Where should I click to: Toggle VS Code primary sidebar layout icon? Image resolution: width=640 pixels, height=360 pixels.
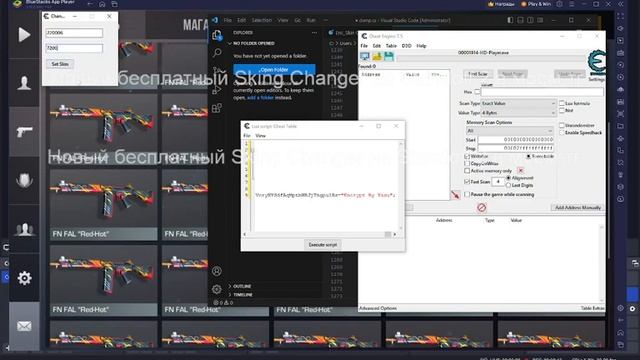[510, 20]
